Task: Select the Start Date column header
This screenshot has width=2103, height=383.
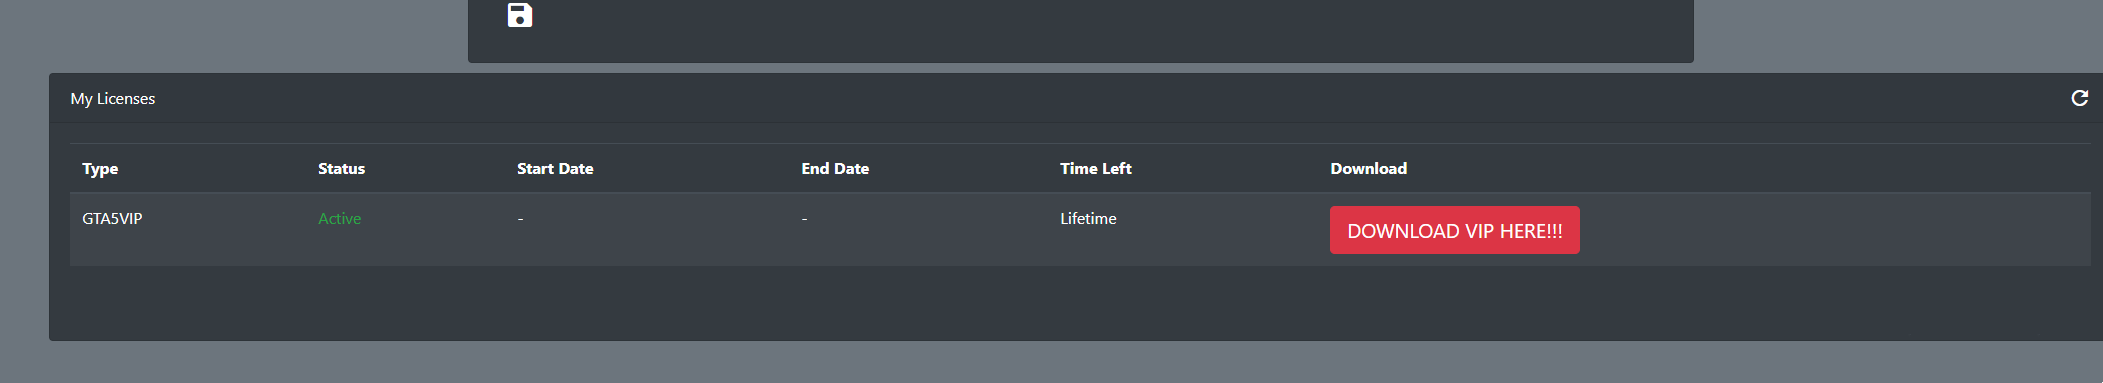Action: click(x=555, y=168)
